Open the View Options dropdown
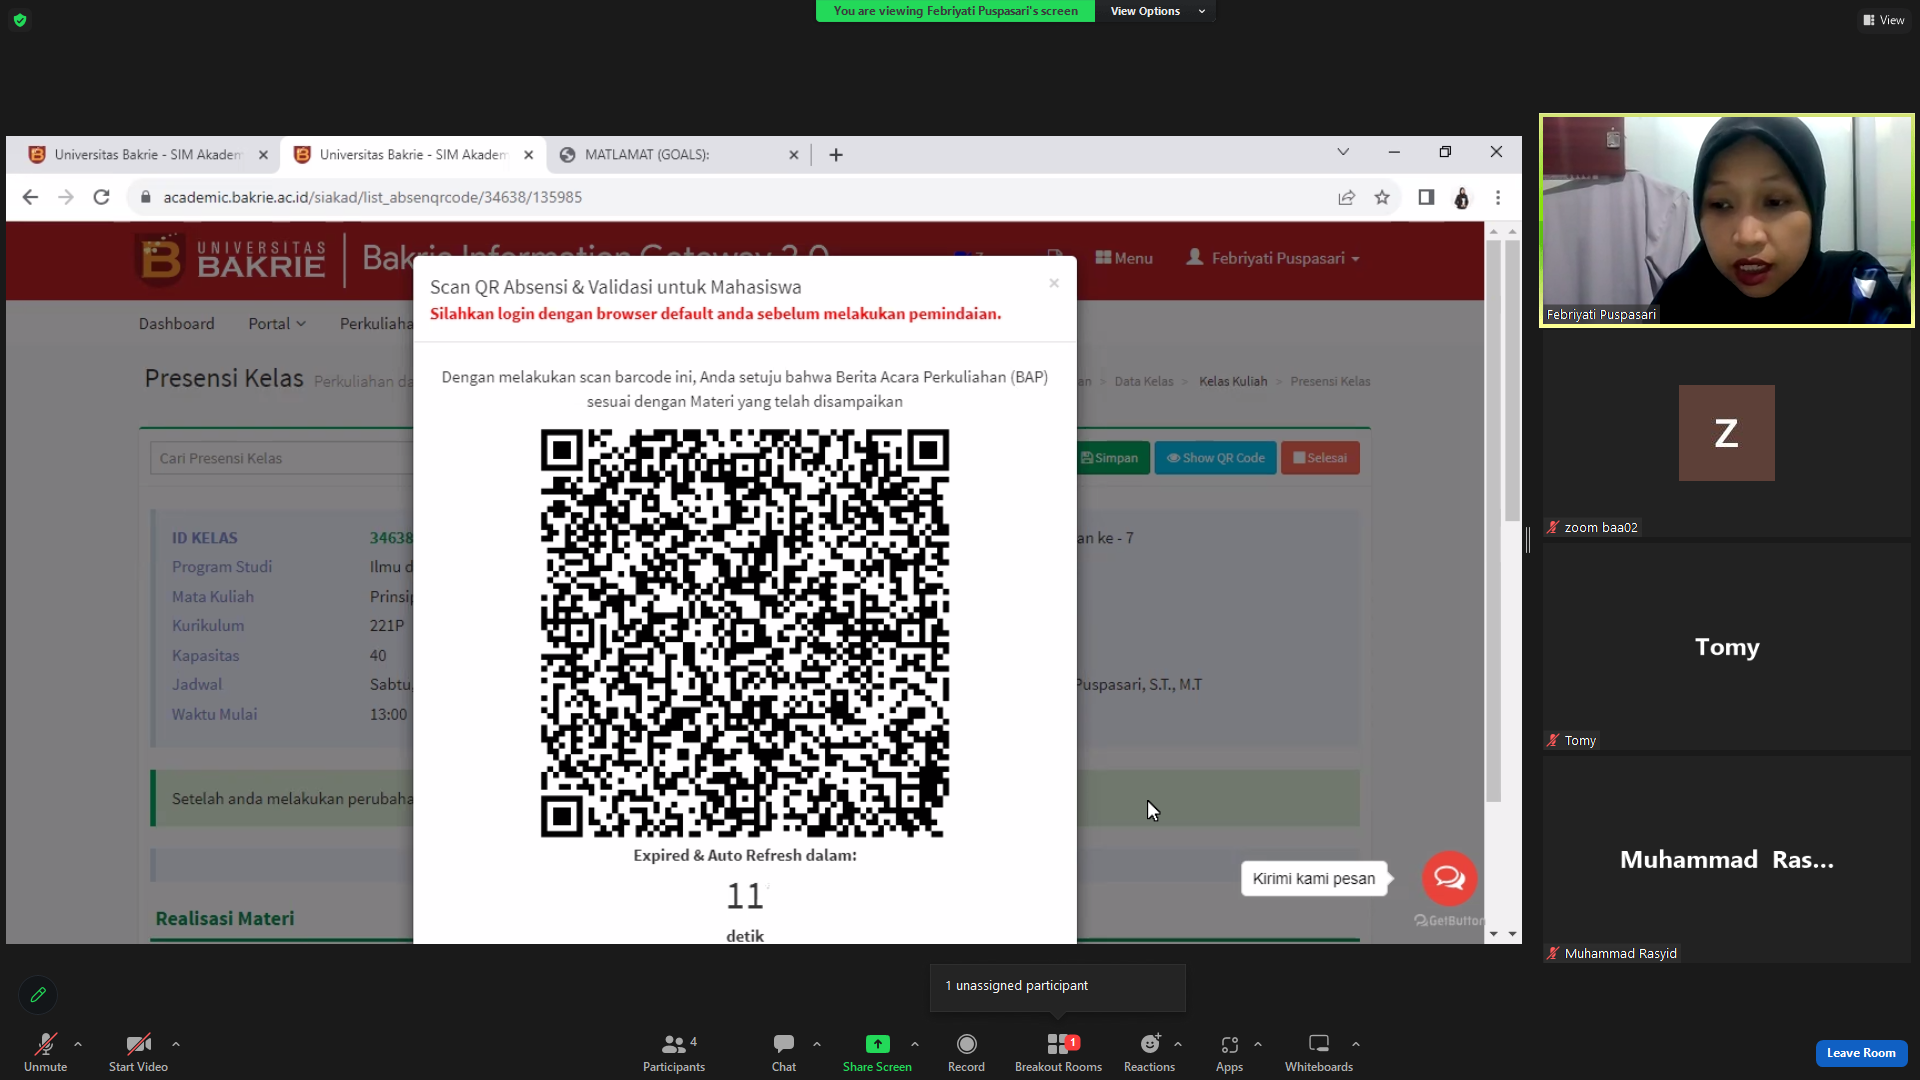The width and height of the screenshot is (1920, 1080). pyautogui.click(x=1158, y=11)
